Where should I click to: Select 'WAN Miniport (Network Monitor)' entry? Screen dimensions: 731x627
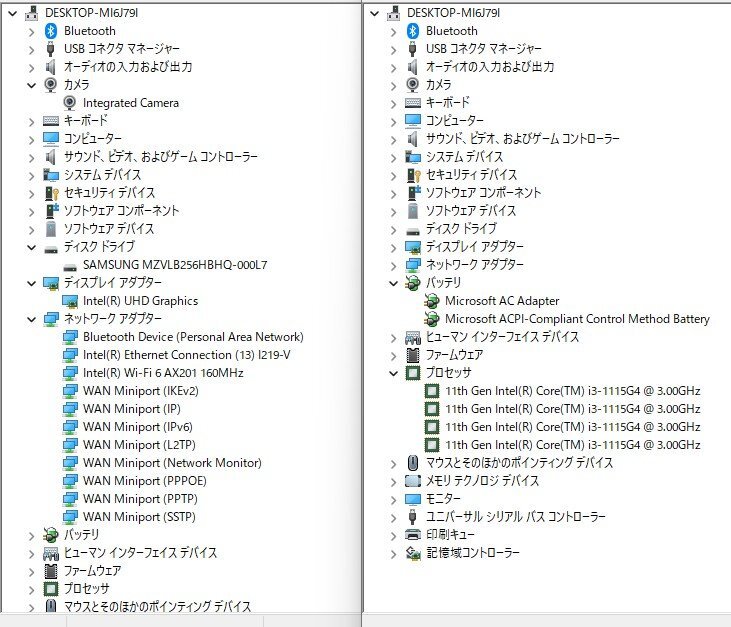point(172,463)
